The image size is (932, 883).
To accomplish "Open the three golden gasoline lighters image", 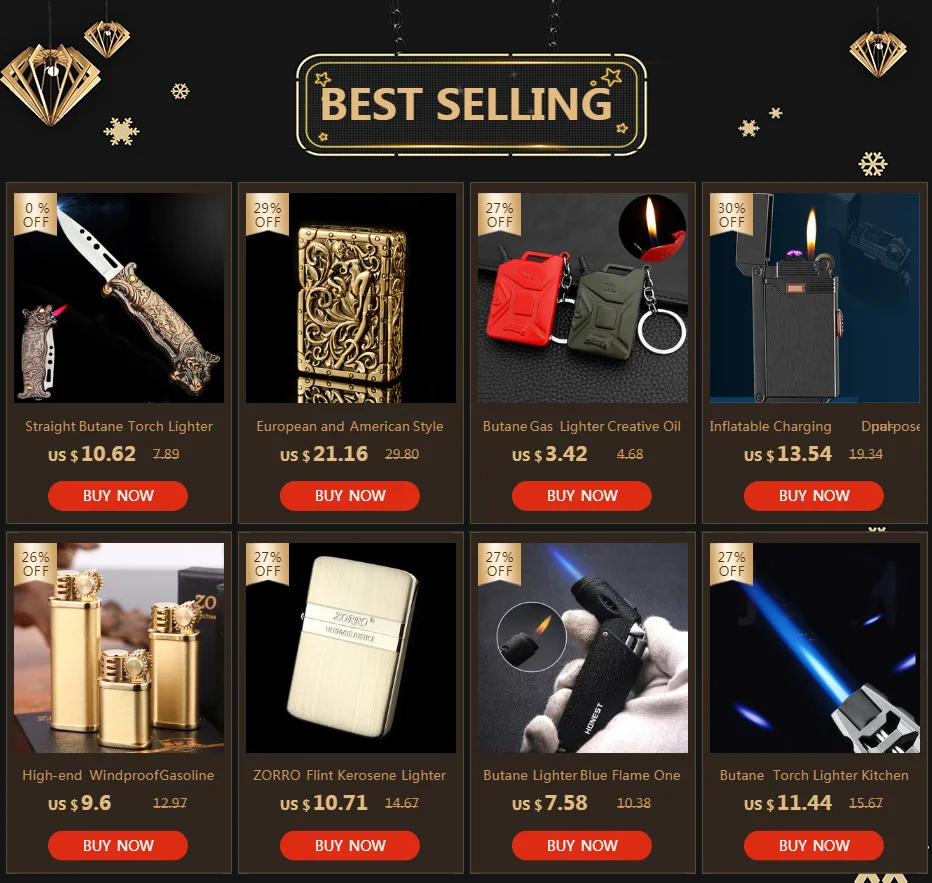I will [x=119, y=648].
